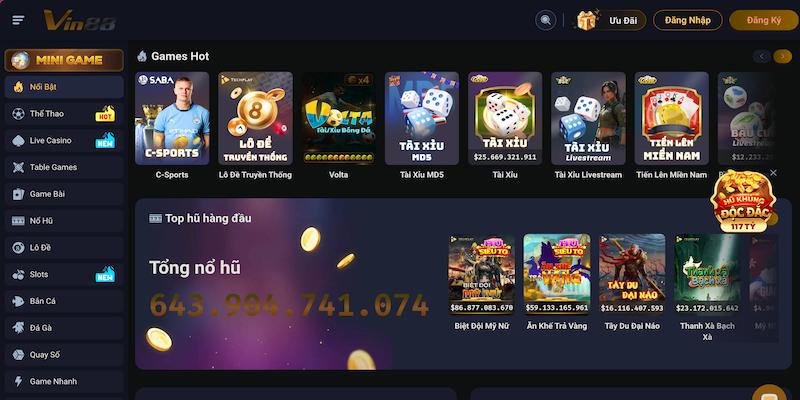The height and width of the screenshot is (400, 800).
Task: Click the Đá Gà rooster icon
Action: (18, 328)
